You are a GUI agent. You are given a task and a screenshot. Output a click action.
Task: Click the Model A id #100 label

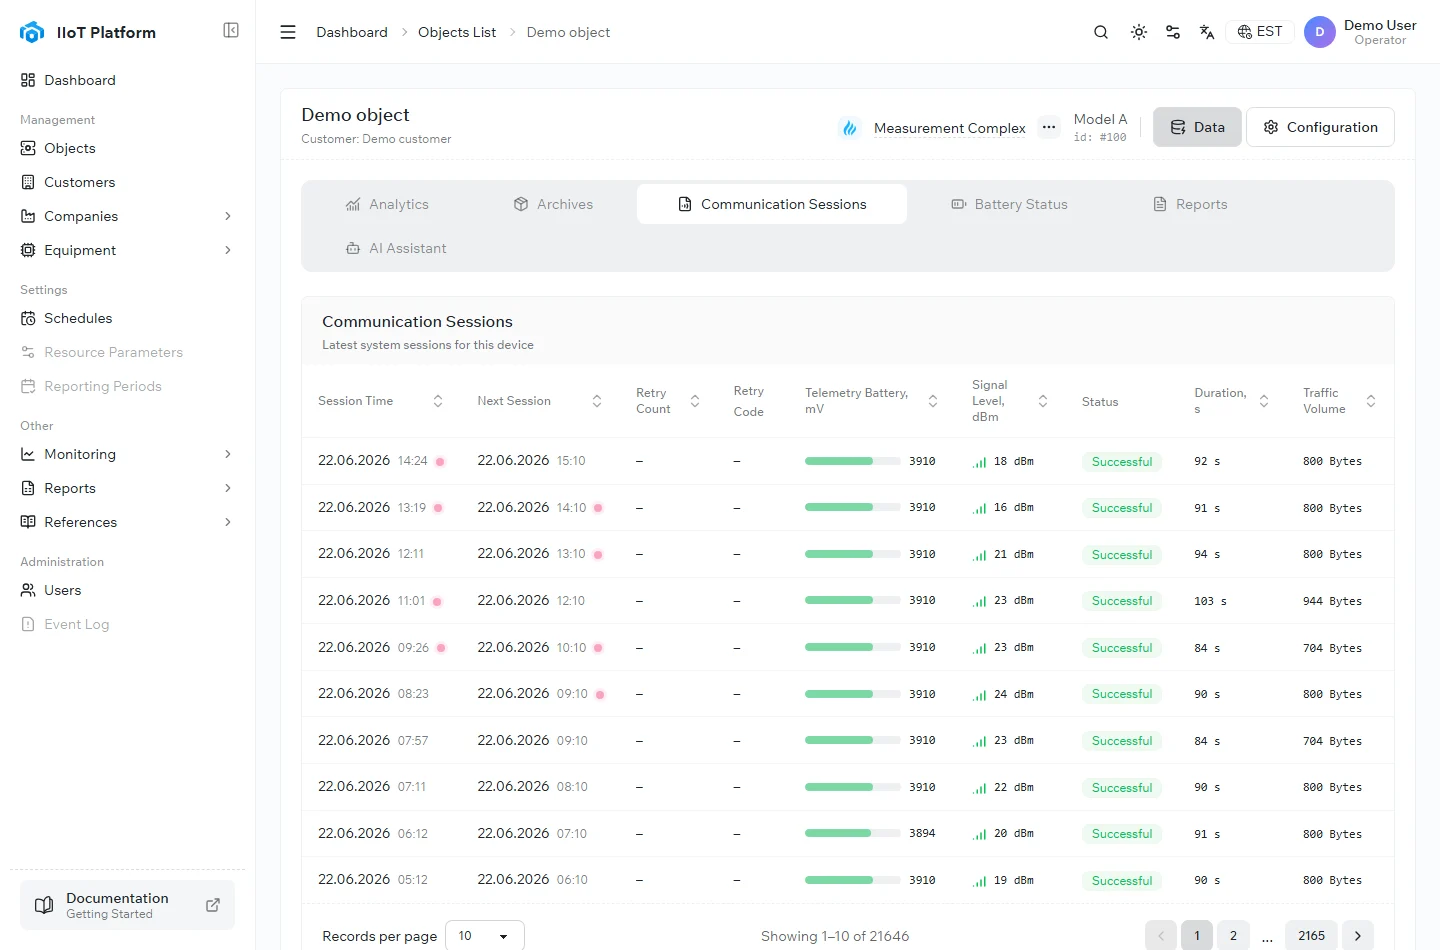(x=1100, y=127)
